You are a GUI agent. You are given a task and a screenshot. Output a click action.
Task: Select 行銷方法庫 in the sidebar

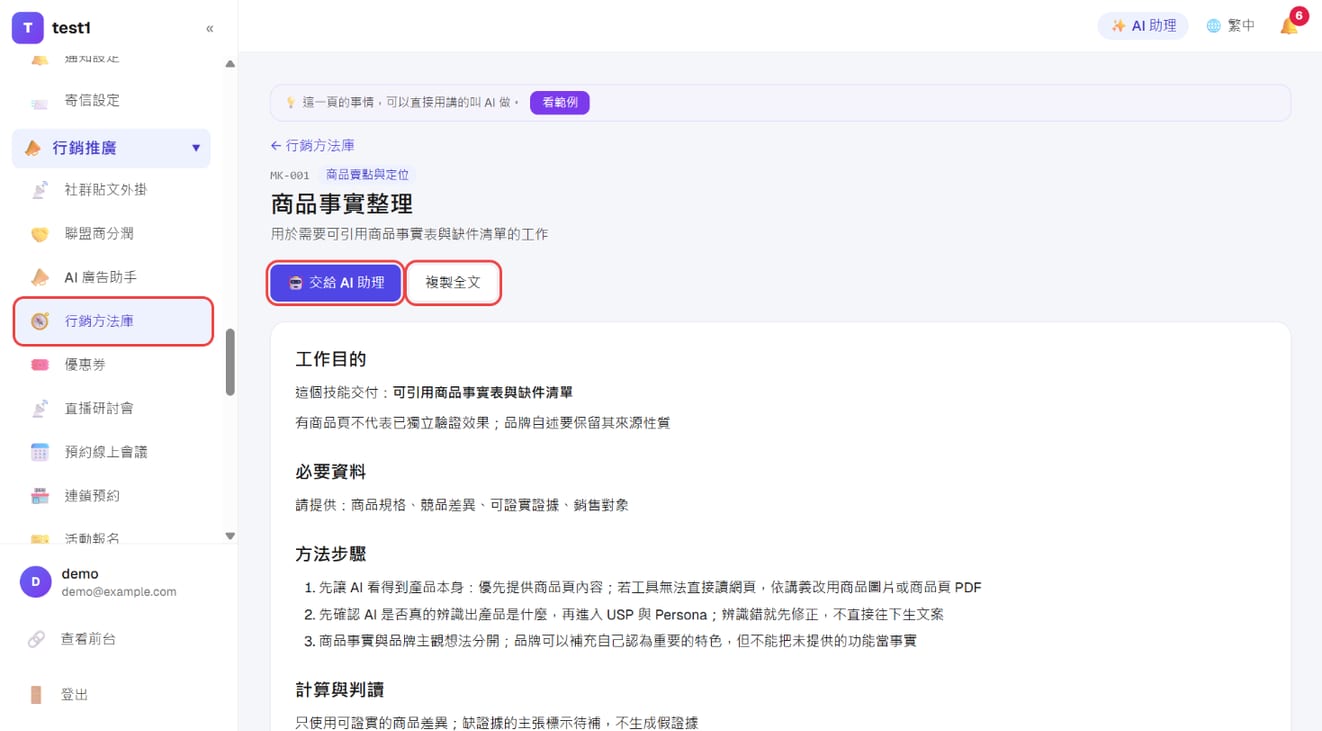(113, 321)
